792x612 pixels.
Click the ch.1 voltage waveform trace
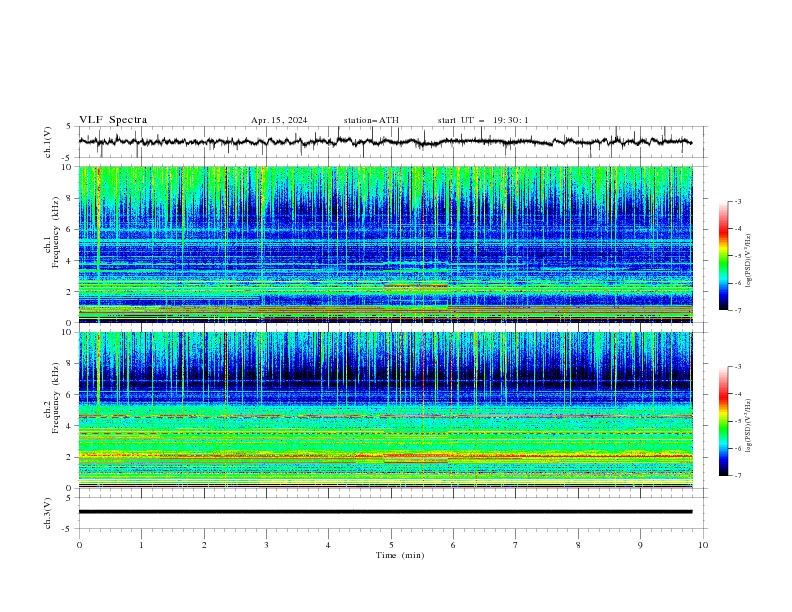pyautogui.click(x=385, y=142)
